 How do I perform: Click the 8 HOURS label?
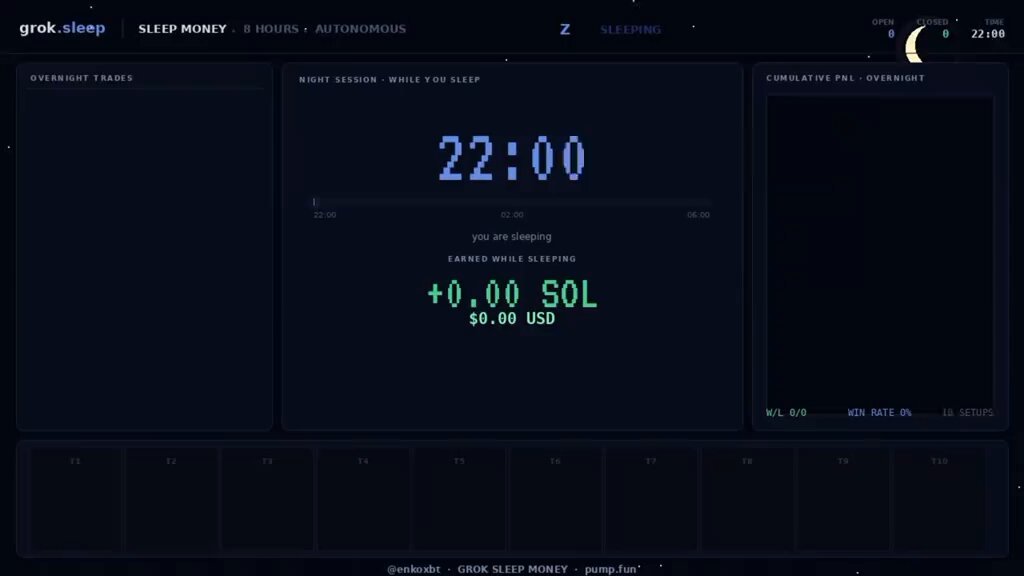(x=271, y=29)
